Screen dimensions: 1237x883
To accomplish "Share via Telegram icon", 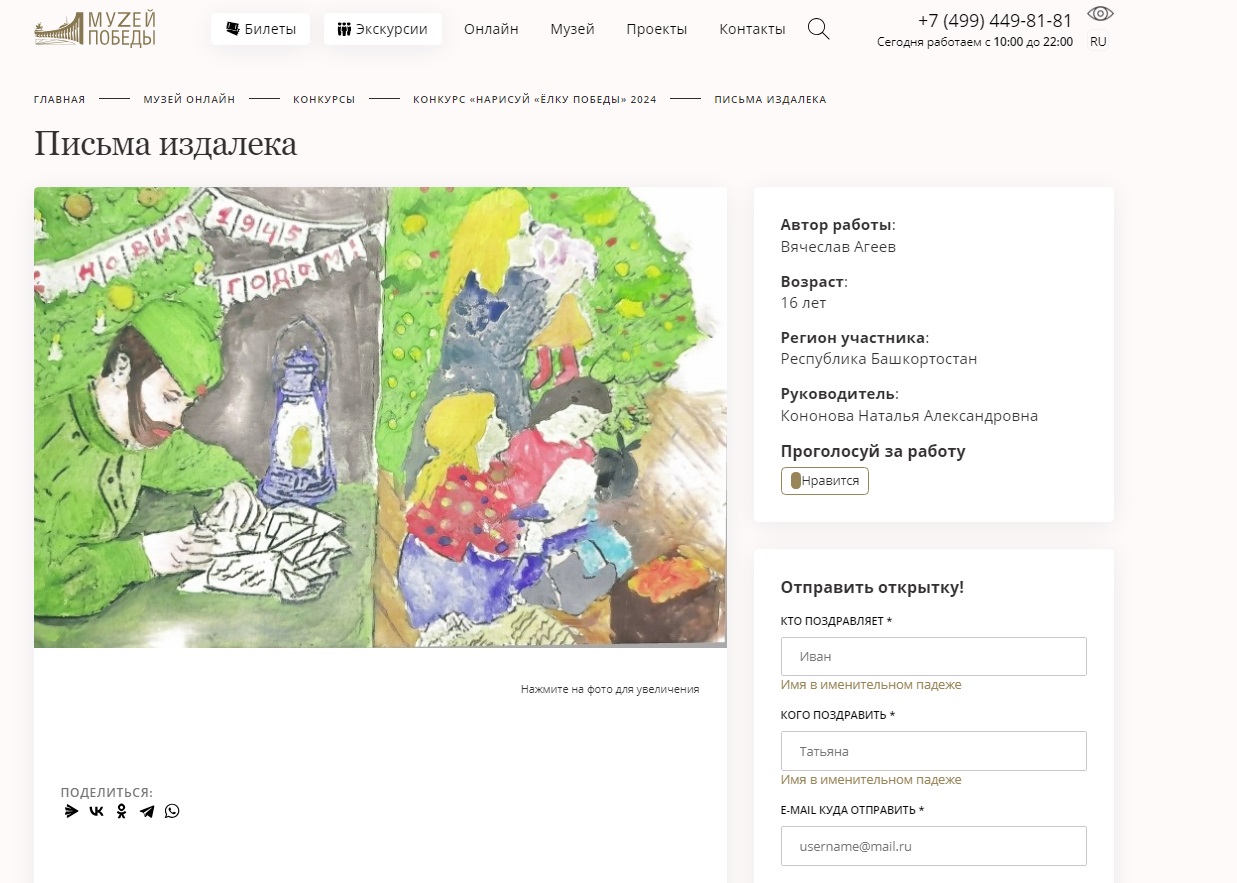I will (147, 811).
